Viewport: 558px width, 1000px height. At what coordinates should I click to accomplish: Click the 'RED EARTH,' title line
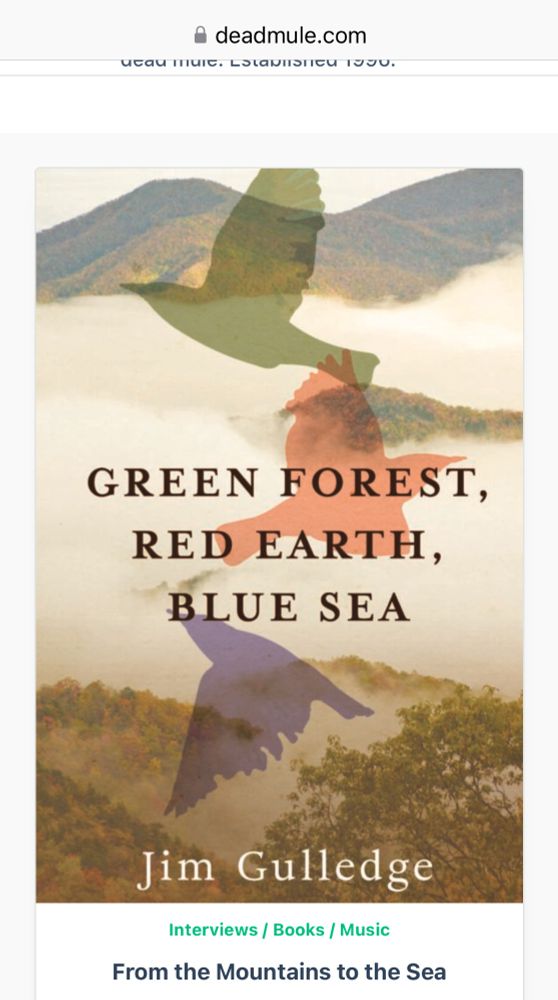tap(286, 545)
